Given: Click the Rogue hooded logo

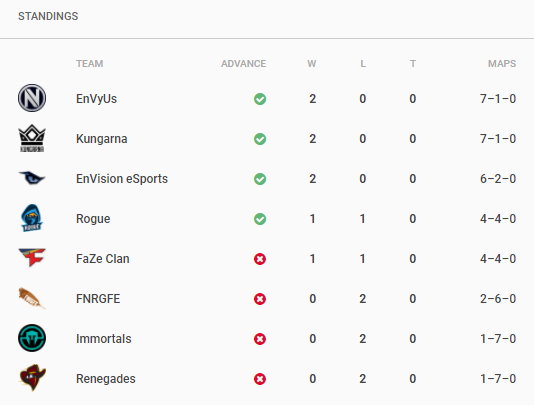Looking at the screenshot, I should tap(32, 218).
